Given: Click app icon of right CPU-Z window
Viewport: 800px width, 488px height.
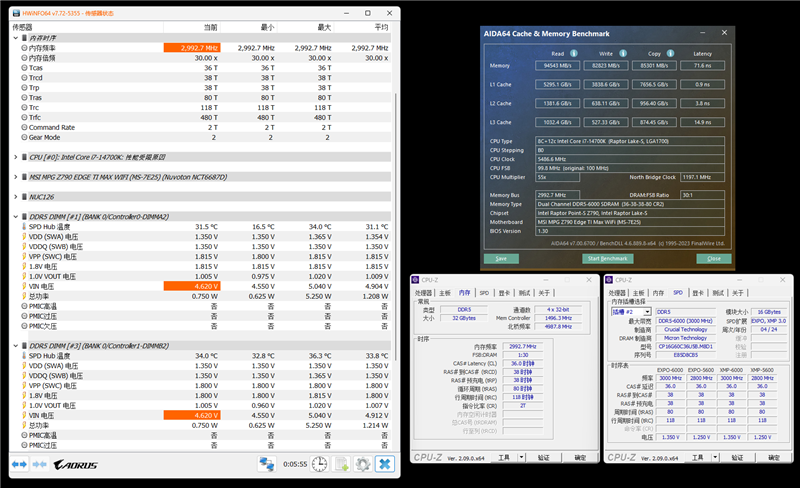Looking at the screenshot, I should (609, 280).
